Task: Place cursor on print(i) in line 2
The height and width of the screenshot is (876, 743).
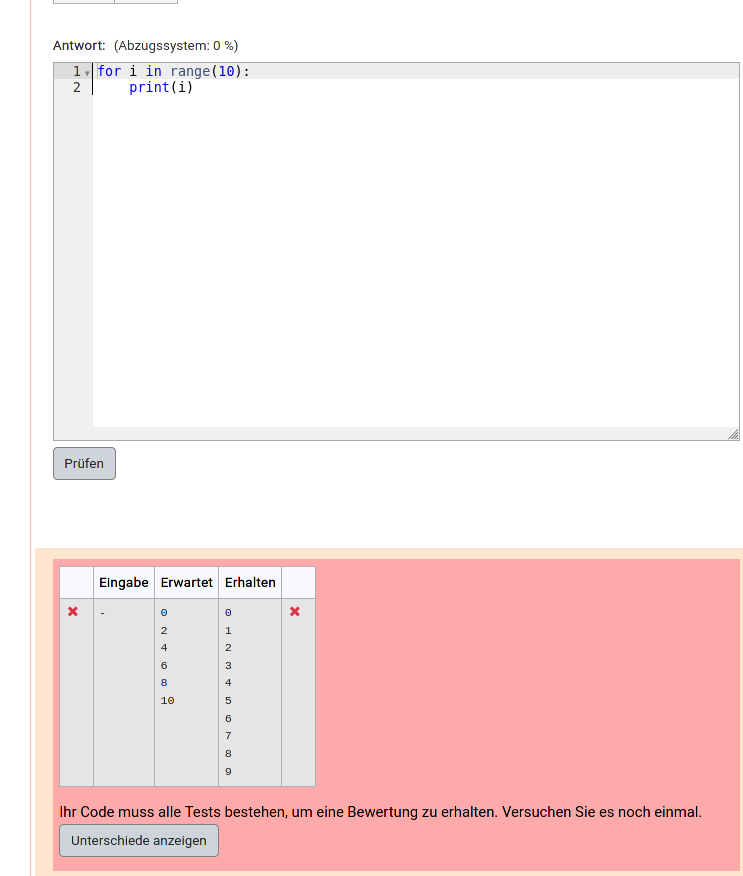Action: pos(160,88)
